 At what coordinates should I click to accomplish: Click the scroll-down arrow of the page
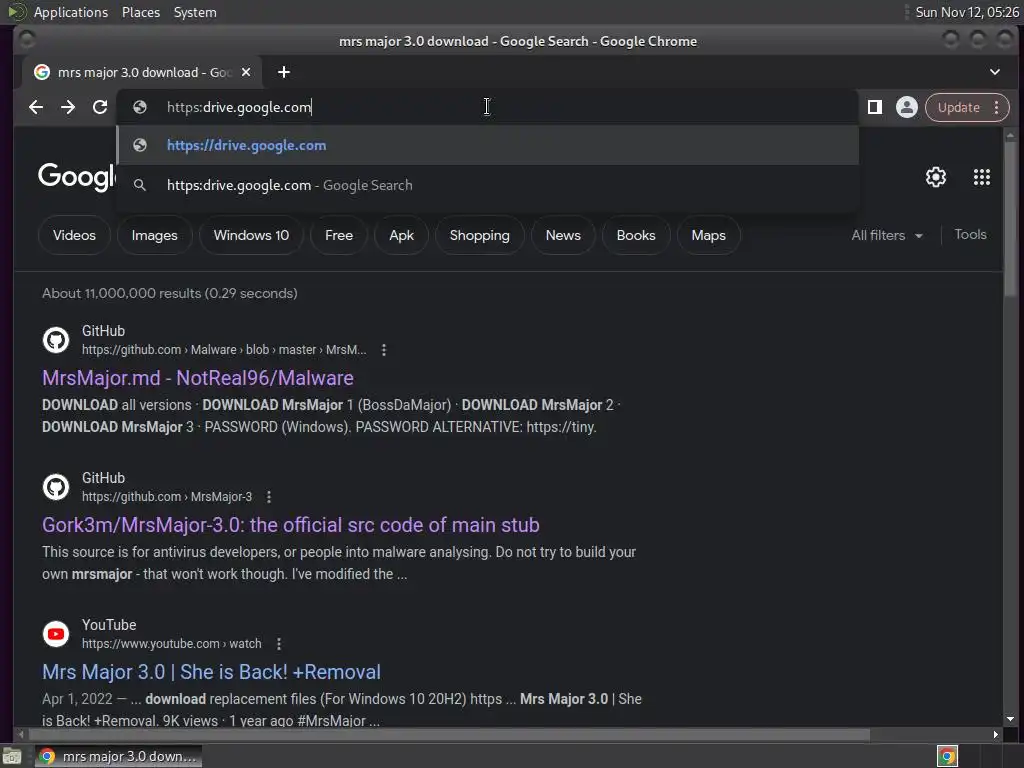pyautogui.click(x=1010, y=719)
